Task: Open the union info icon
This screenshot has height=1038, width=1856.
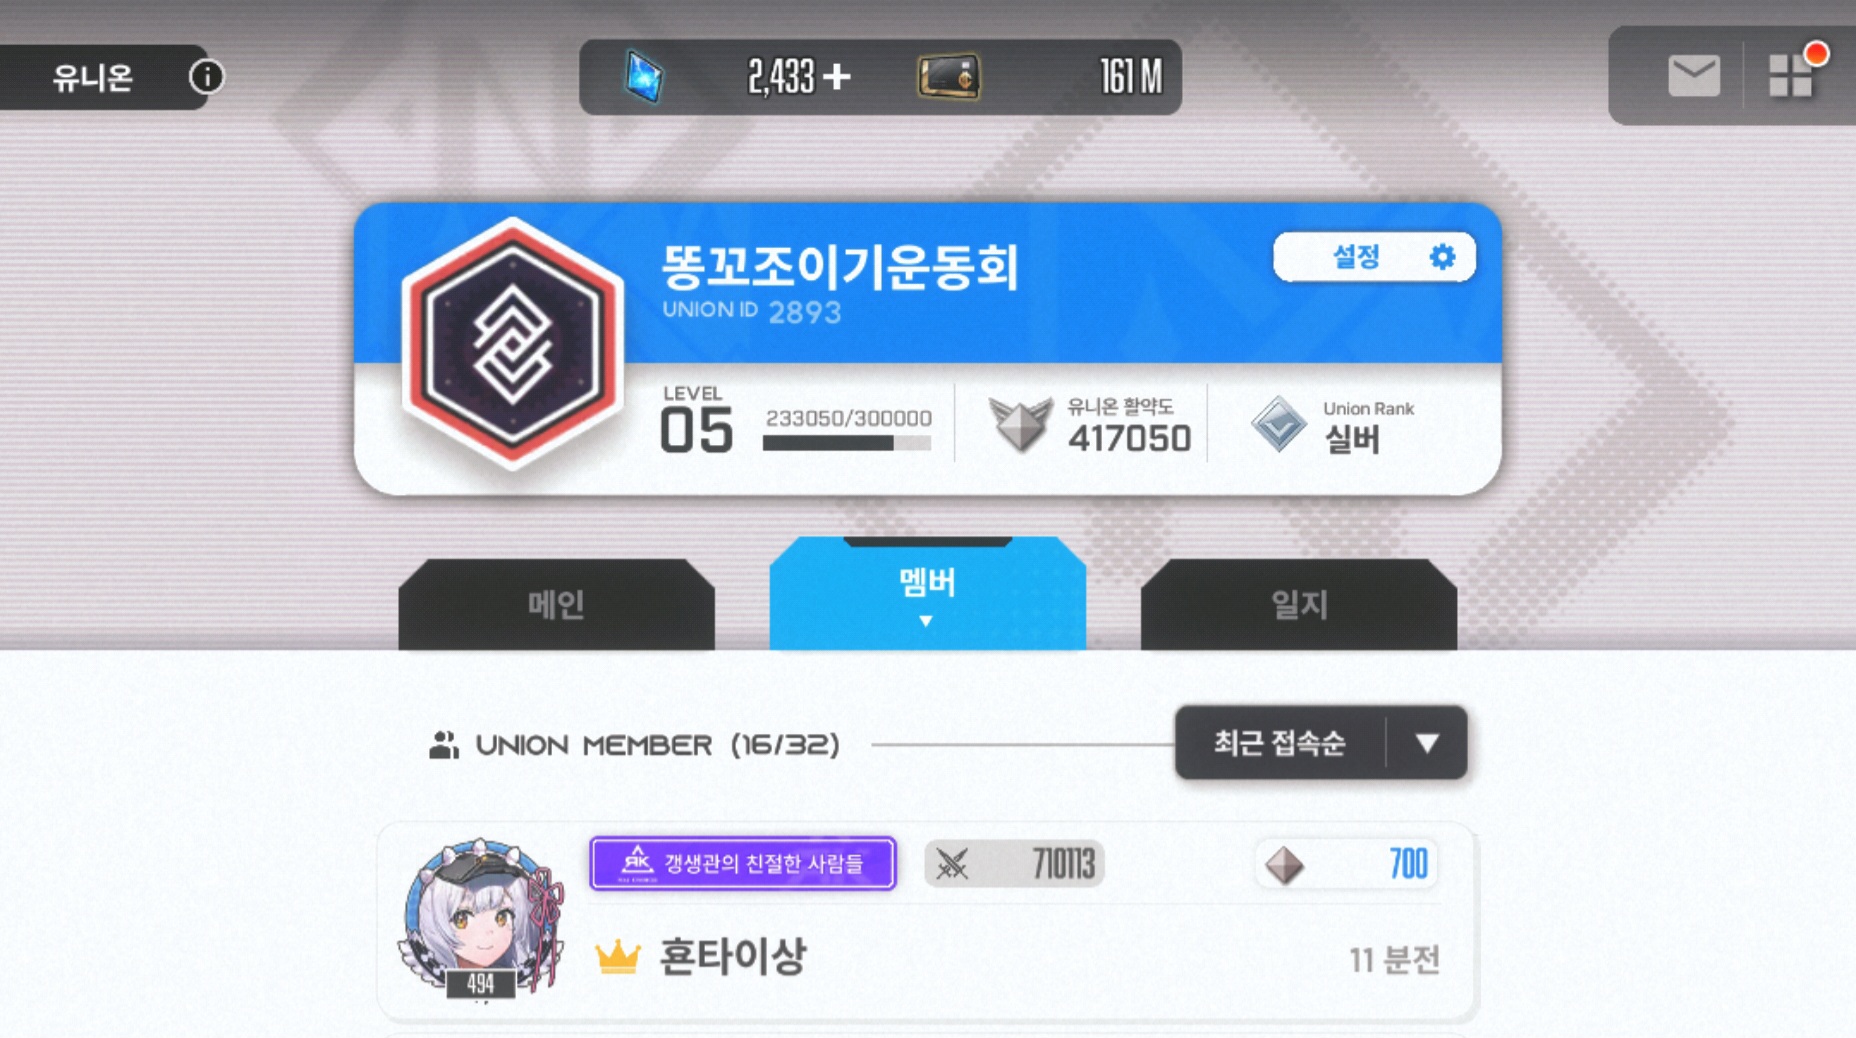Action: point(206,77)
